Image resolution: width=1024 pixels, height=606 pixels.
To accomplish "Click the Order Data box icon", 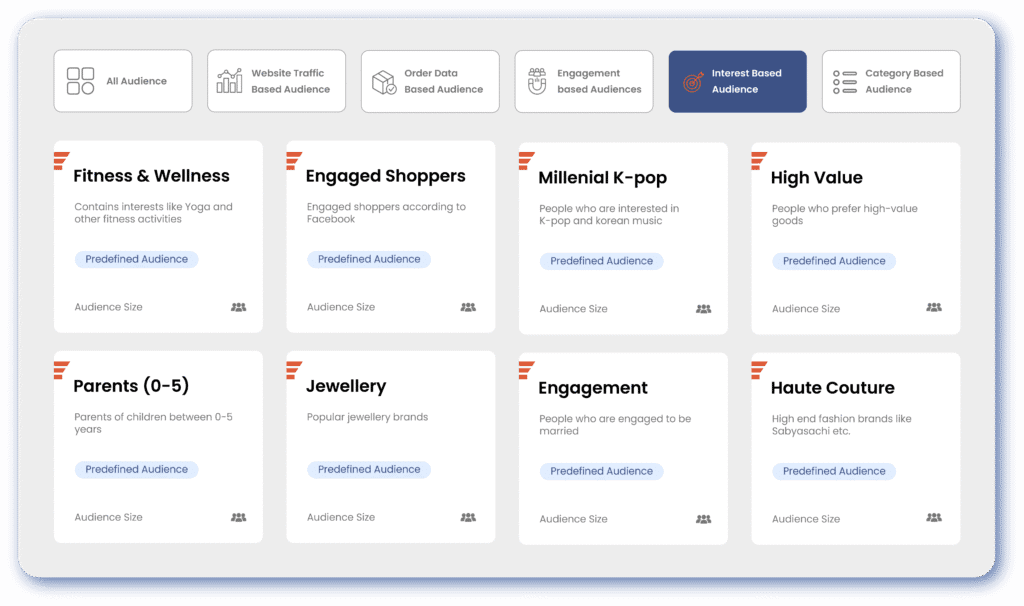I will click(384, 81).
